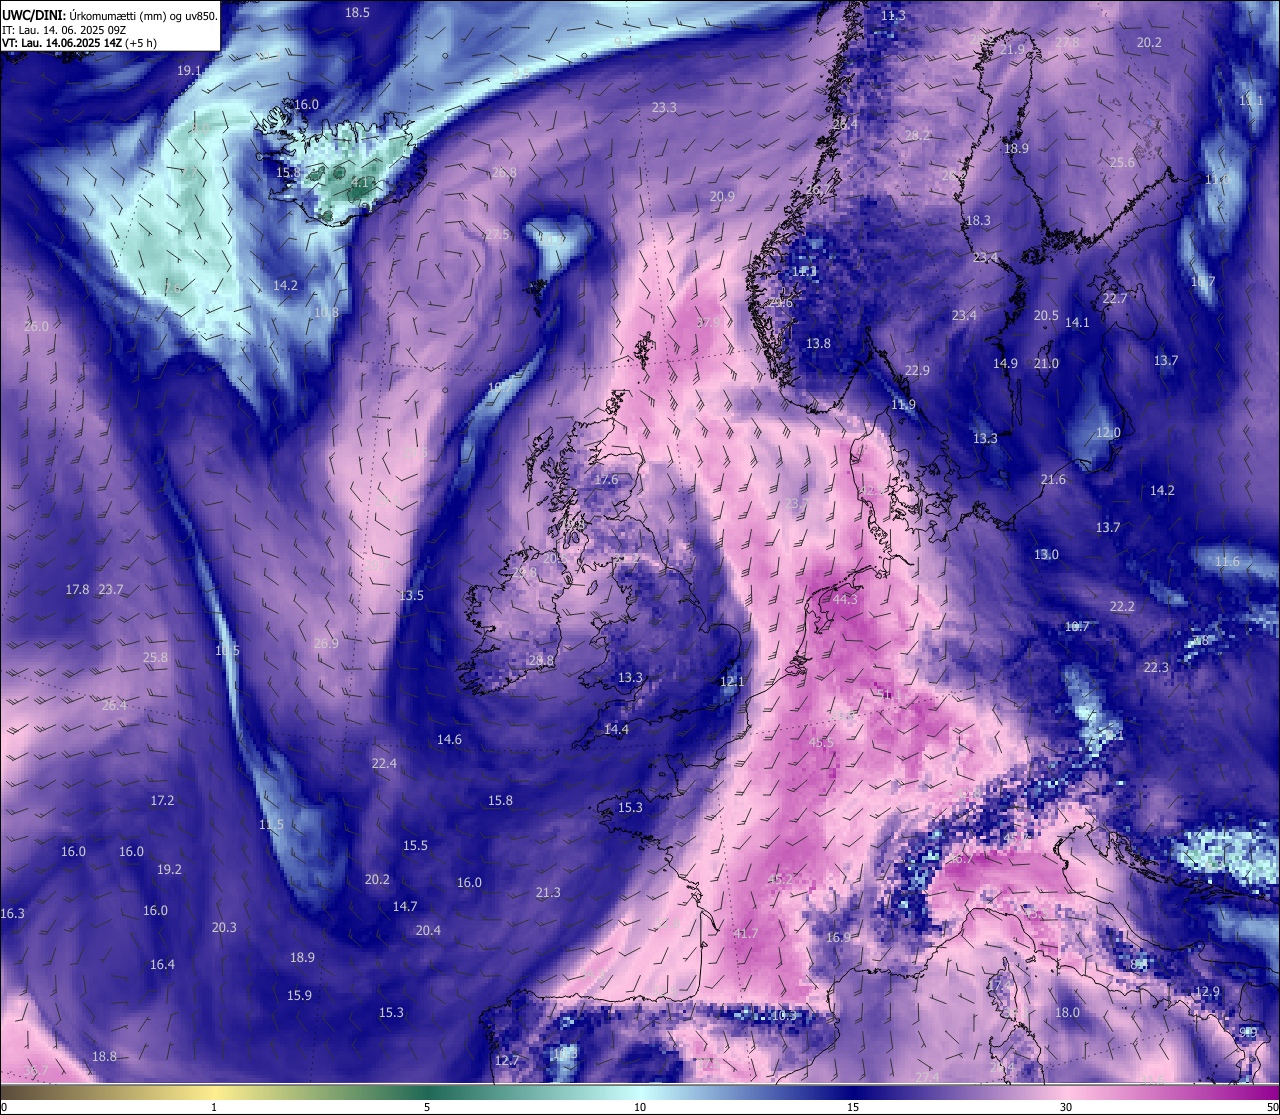Click the 22.9 value over southern Sweden
The image size is (1280, 1115).
917,370
